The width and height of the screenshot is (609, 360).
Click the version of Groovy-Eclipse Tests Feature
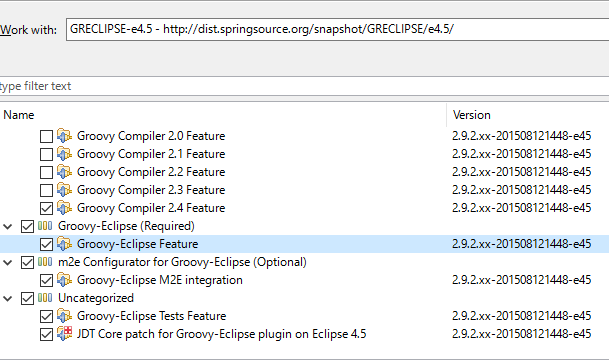click(522, 316)
